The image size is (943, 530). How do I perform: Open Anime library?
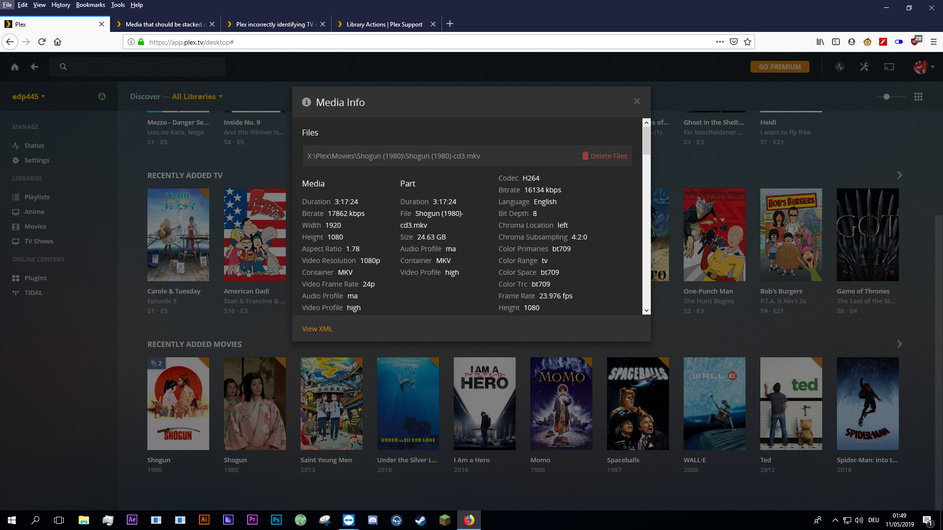[x=34, y=212]
